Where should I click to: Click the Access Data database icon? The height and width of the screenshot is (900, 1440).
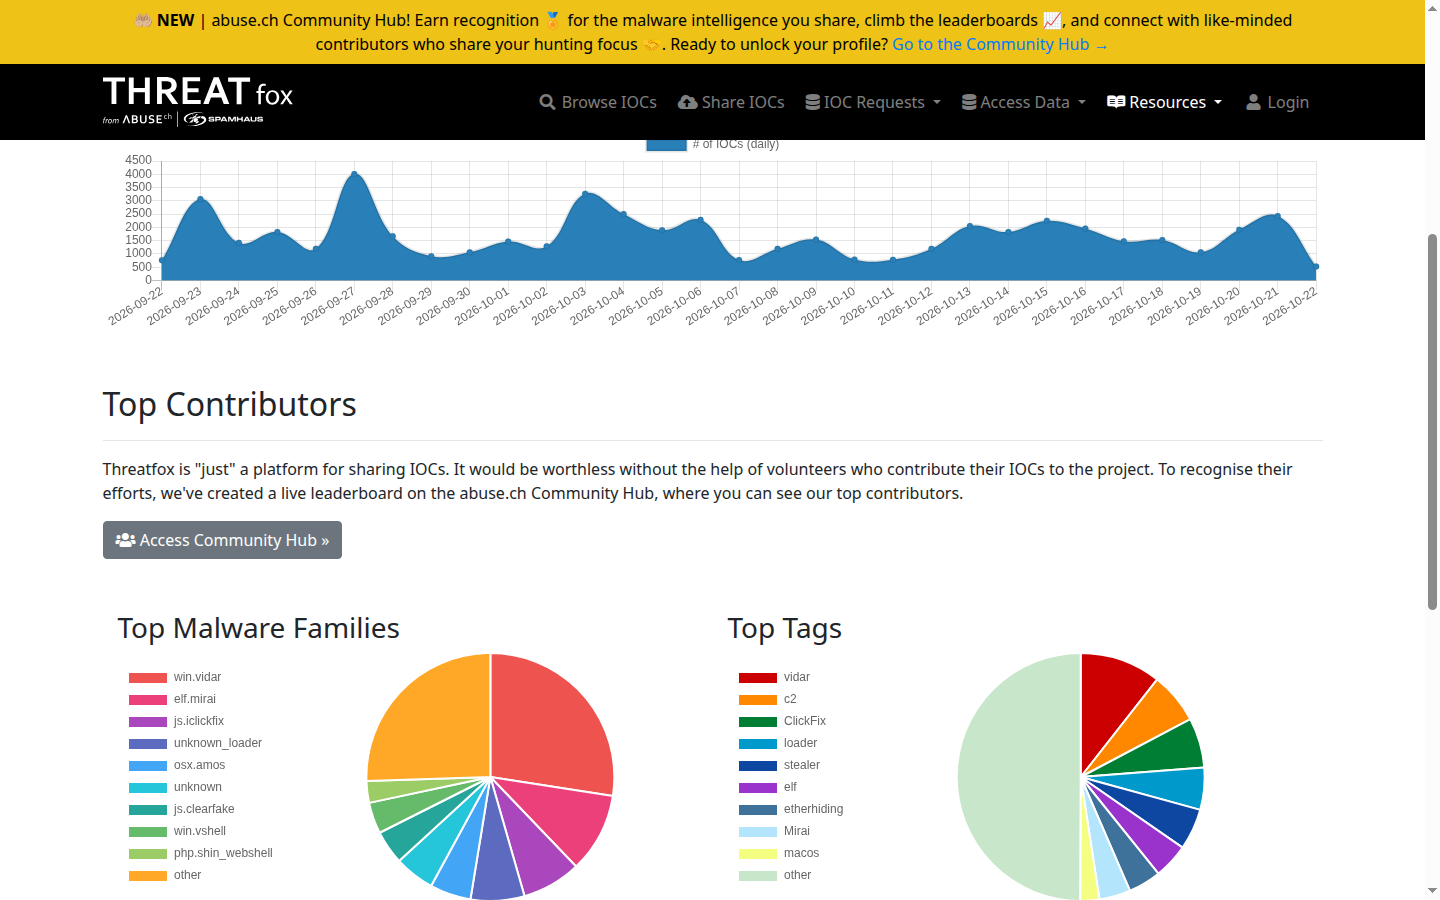[969, 102]
